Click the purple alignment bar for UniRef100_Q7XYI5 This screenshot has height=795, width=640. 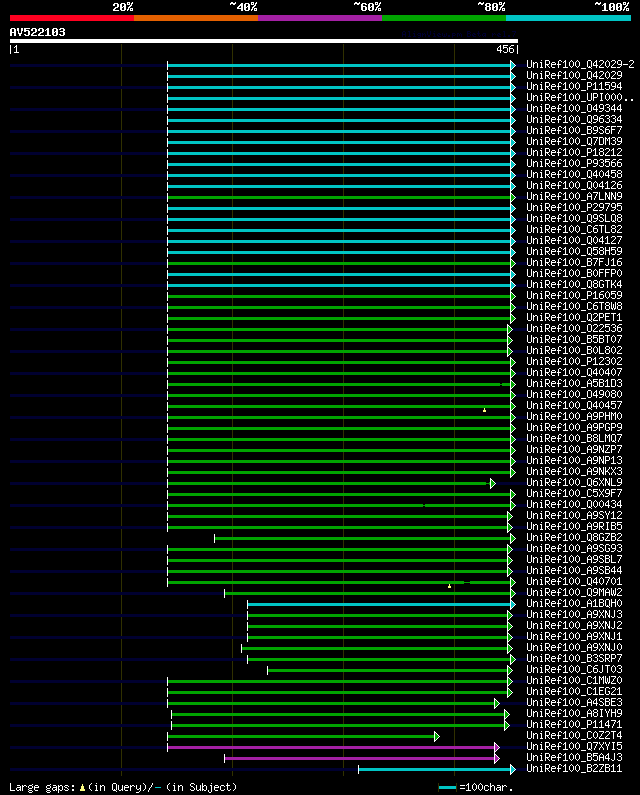[x=331, y=747]
